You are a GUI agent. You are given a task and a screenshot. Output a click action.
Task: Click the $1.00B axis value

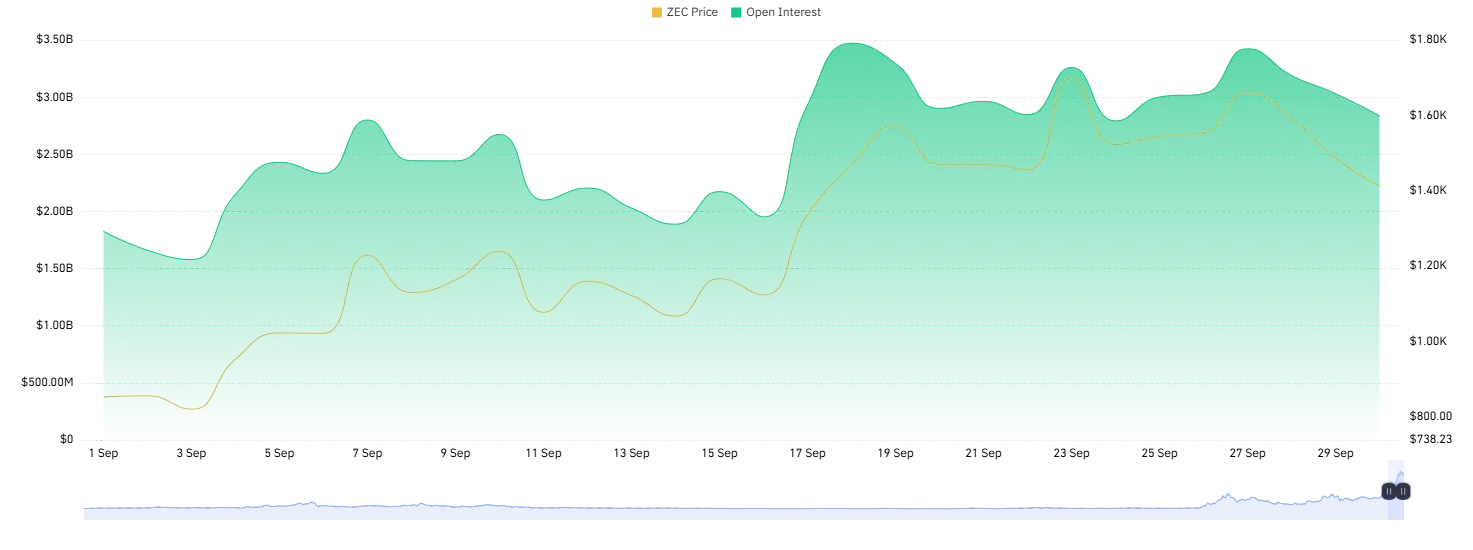coord(55,325)
